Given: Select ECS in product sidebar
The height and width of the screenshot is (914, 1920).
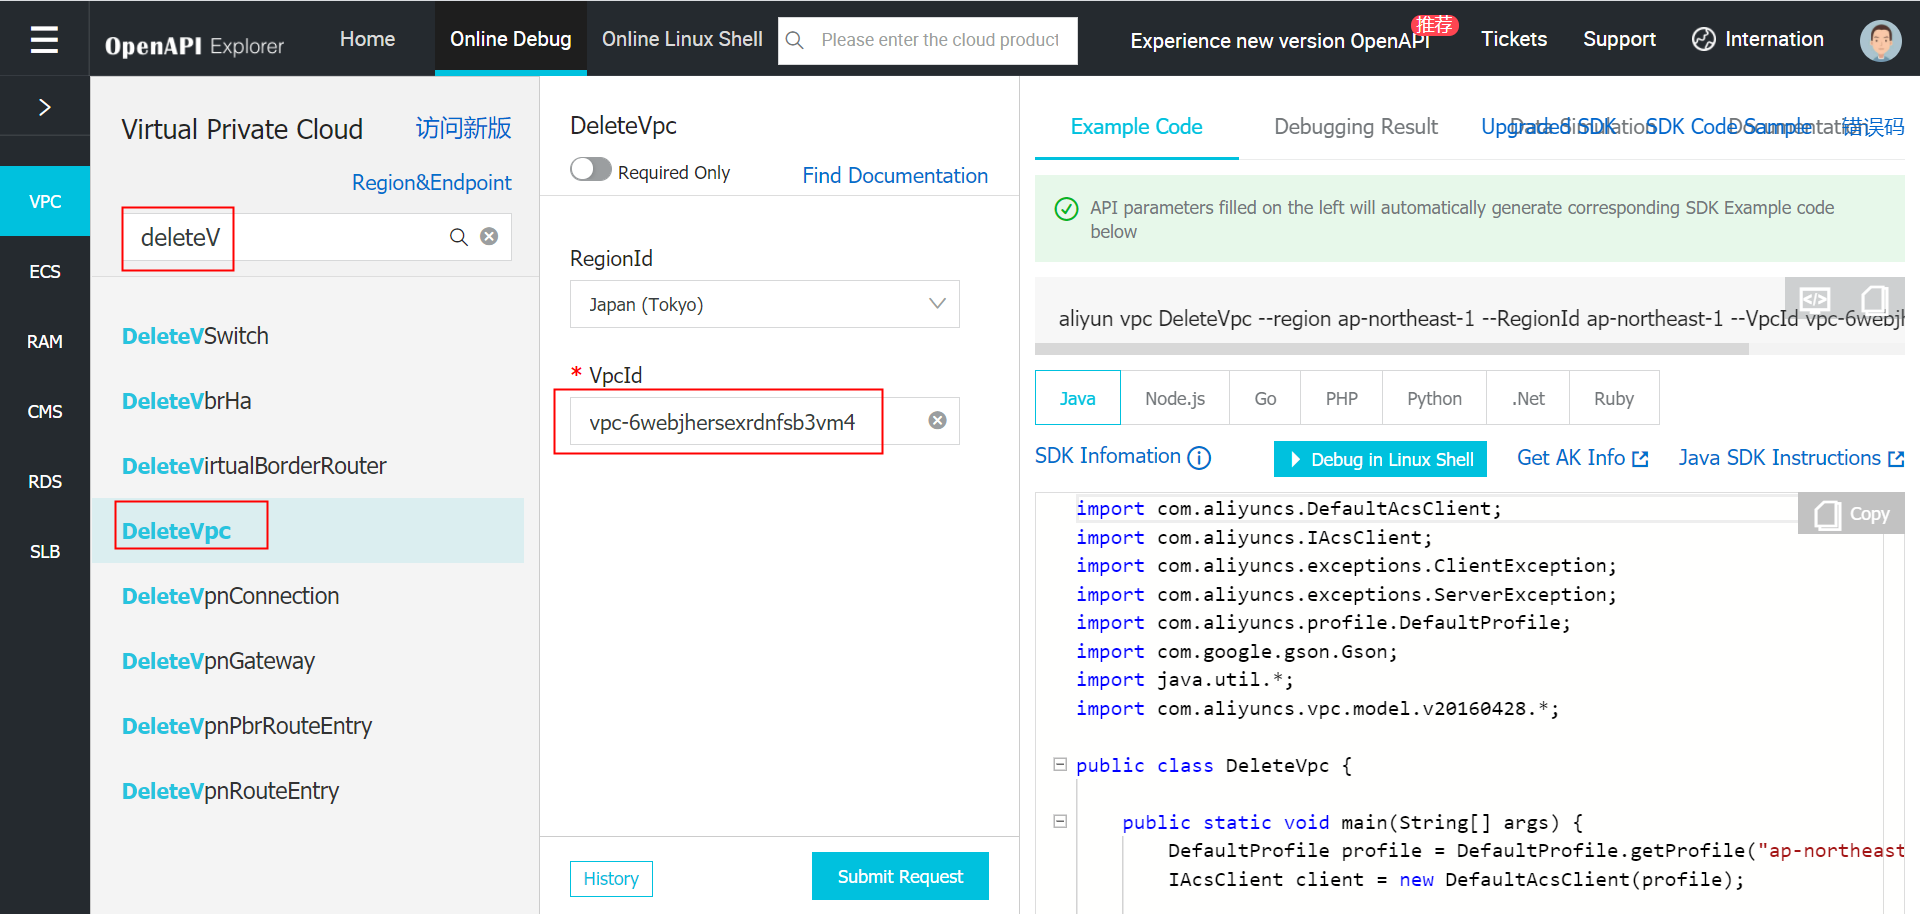Looking at the screenshot, I should [x=45, y=271].
